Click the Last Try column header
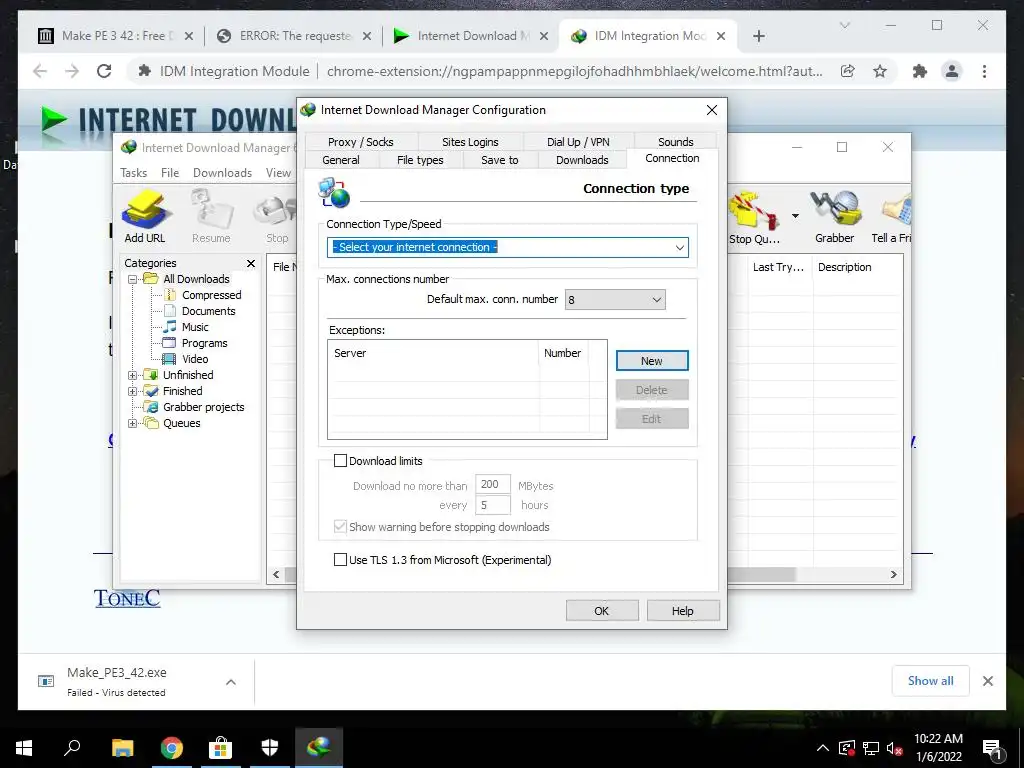Image resolution: width=1024 pixels, height=768 pixels. (x=780, y=267)
